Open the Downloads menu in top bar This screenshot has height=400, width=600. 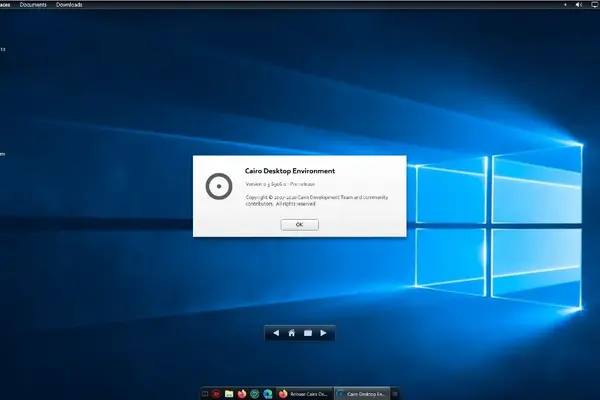tap(69, 5)
